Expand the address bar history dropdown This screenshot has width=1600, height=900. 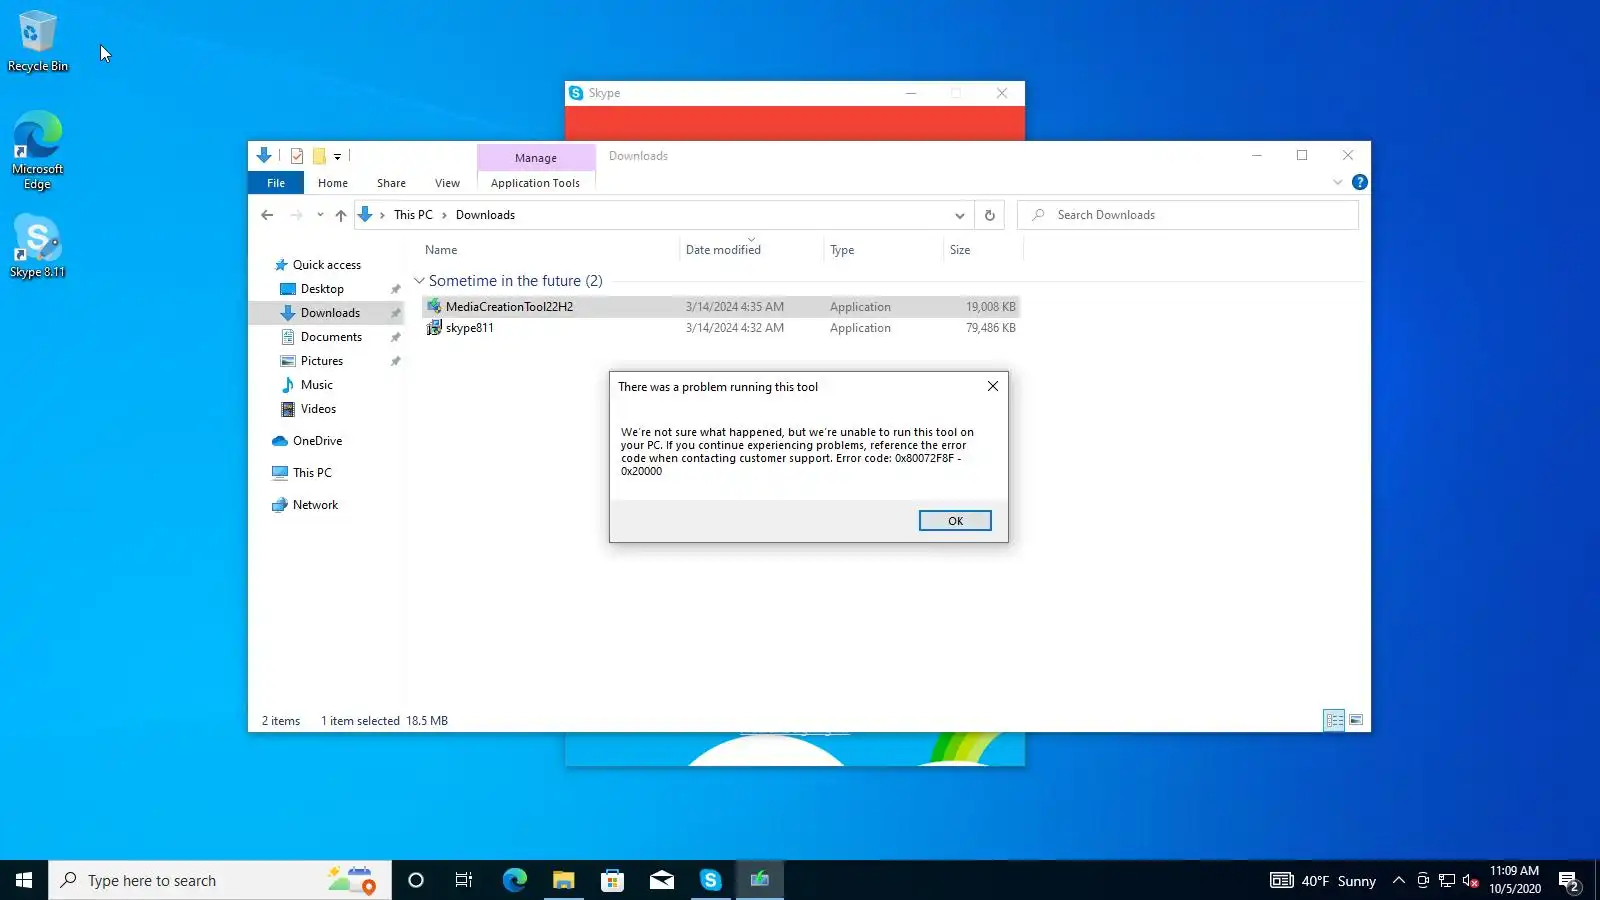coord(959,215)
